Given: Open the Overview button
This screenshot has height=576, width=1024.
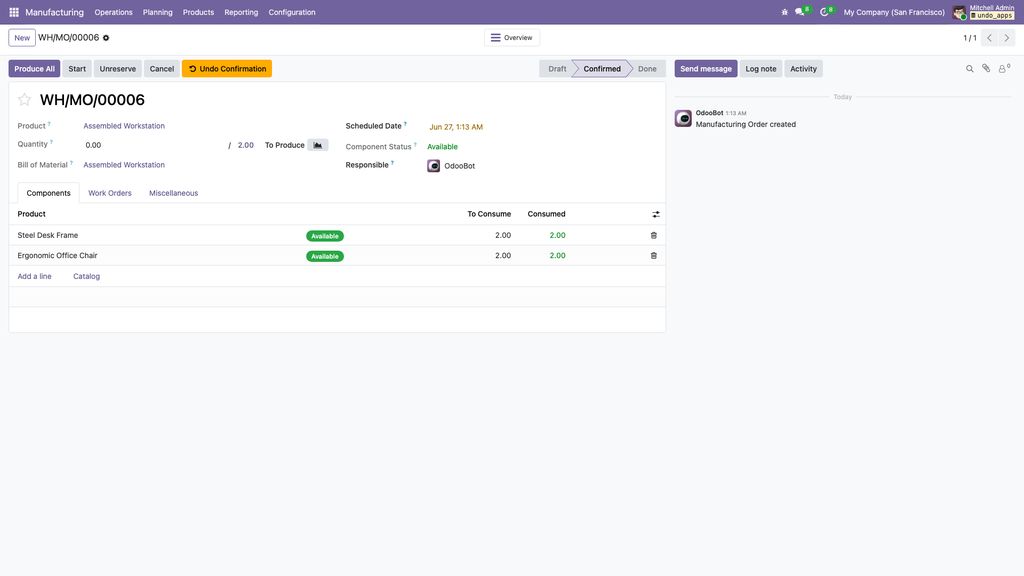Looking at the screenshot, I should click(512, 38).
